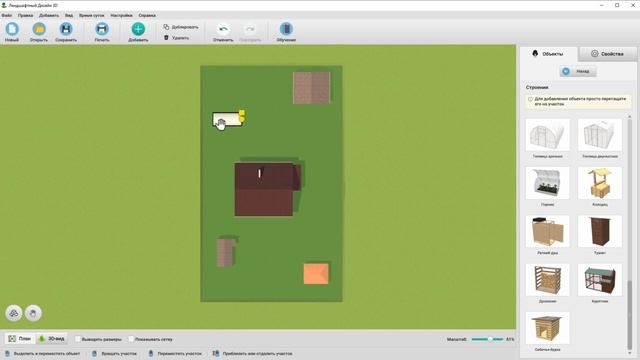Select the Колодец well thumbnail
Screen dimensions: 640x360
[x=600, y=183]
